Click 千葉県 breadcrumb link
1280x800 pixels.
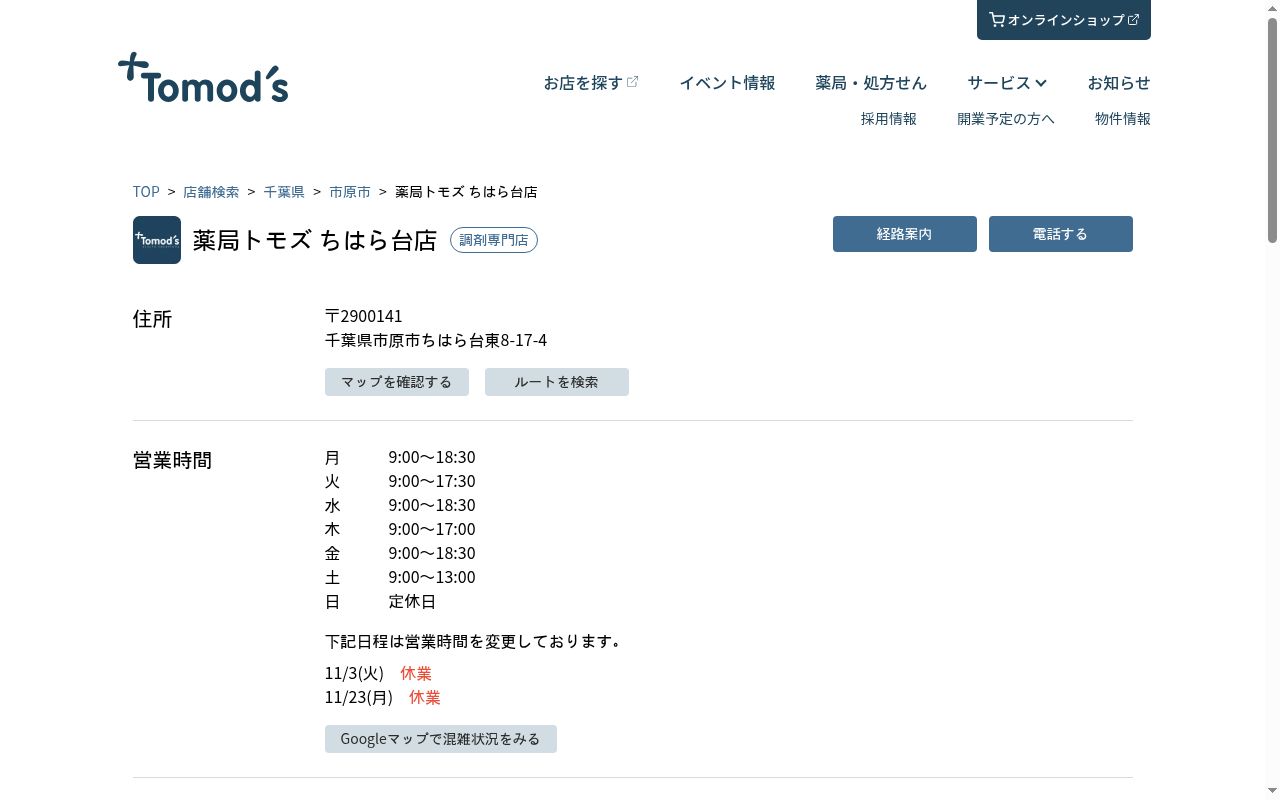click(284, 191)
